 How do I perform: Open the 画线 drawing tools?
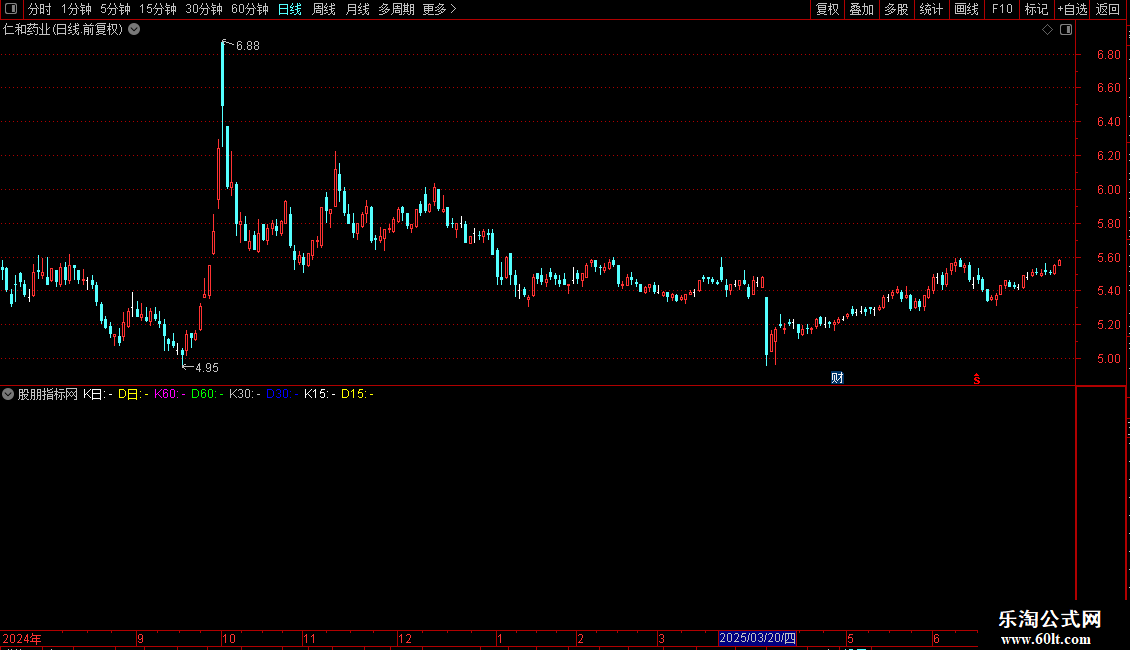click(x=966, y=9)
